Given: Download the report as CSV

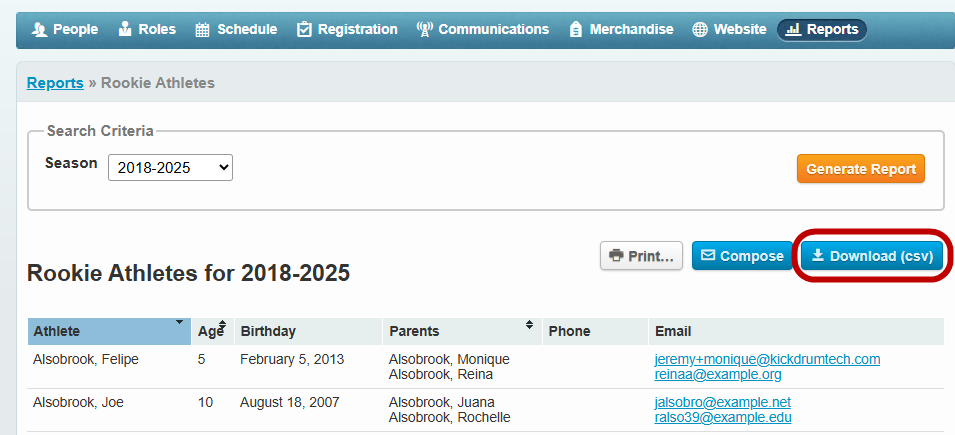Looking at the screenshot, I should 871,256.
